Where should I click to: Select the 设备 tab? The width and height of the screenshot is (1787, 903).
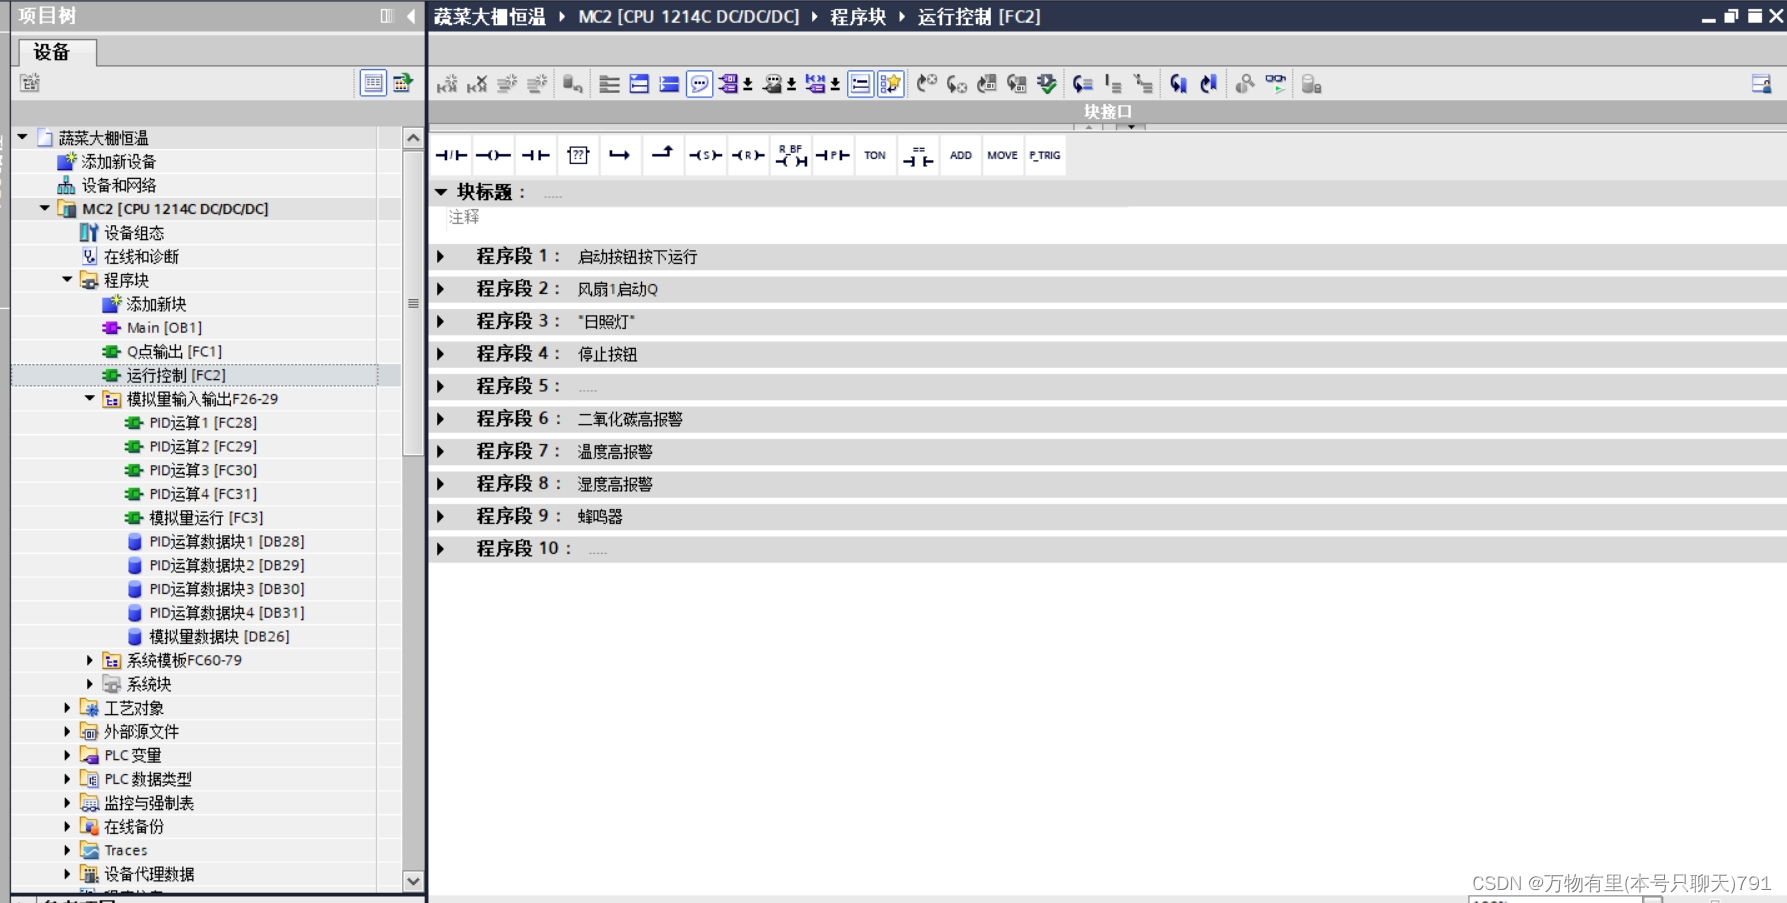point(57,52)
